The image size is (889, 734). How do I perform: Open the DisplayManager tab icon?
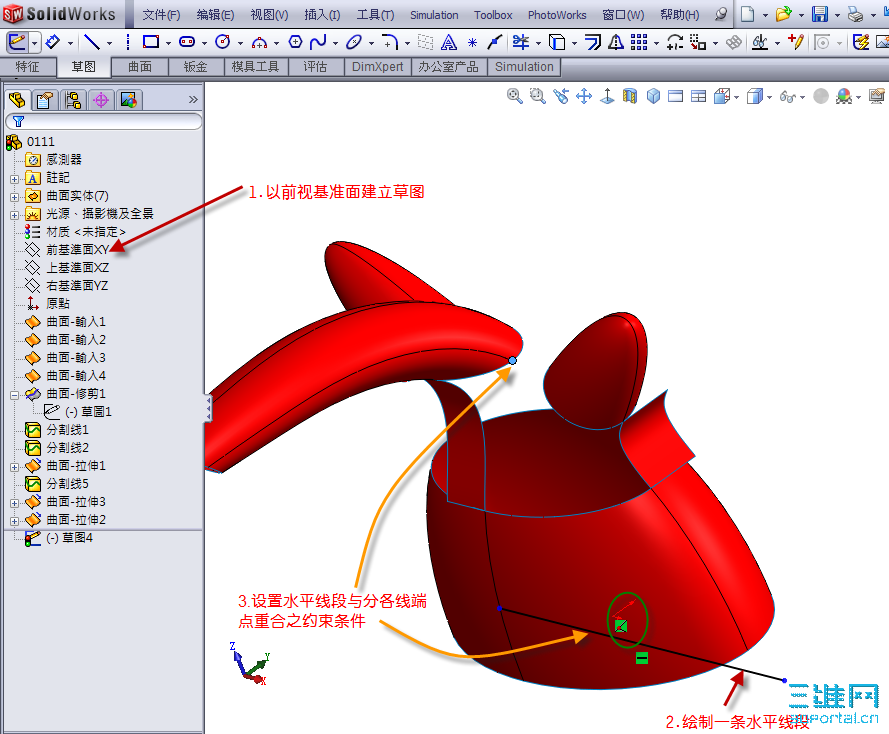(x=129, y=100)
